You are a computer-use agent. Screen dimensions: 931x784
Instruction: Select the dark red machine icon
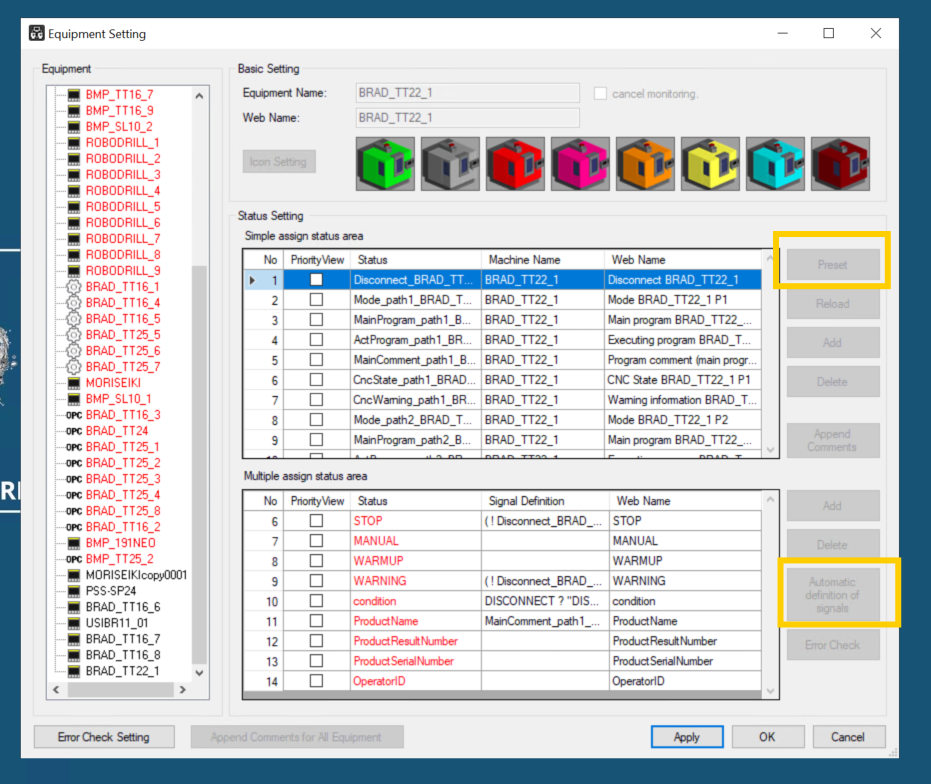[840, 164]
